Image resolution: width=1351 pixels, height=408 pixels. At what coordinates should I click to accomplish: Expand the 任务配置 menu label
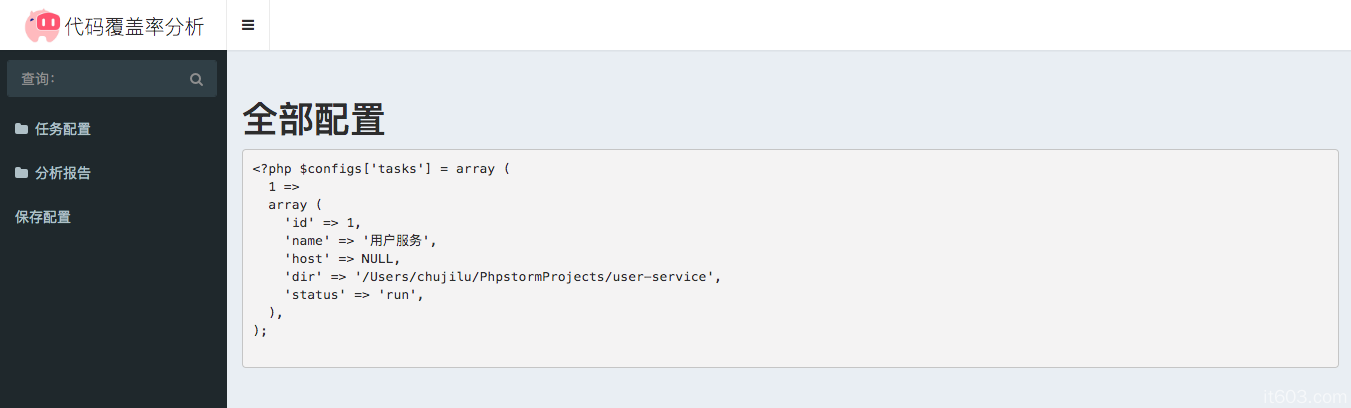click(x=63, y=129)
